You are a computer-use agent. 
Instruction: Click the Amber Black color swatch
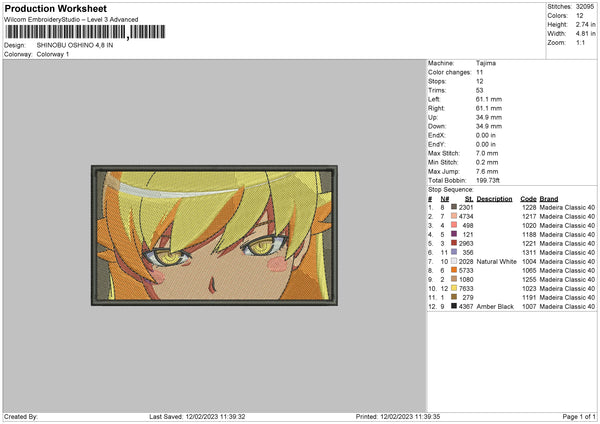click(454, 306)
